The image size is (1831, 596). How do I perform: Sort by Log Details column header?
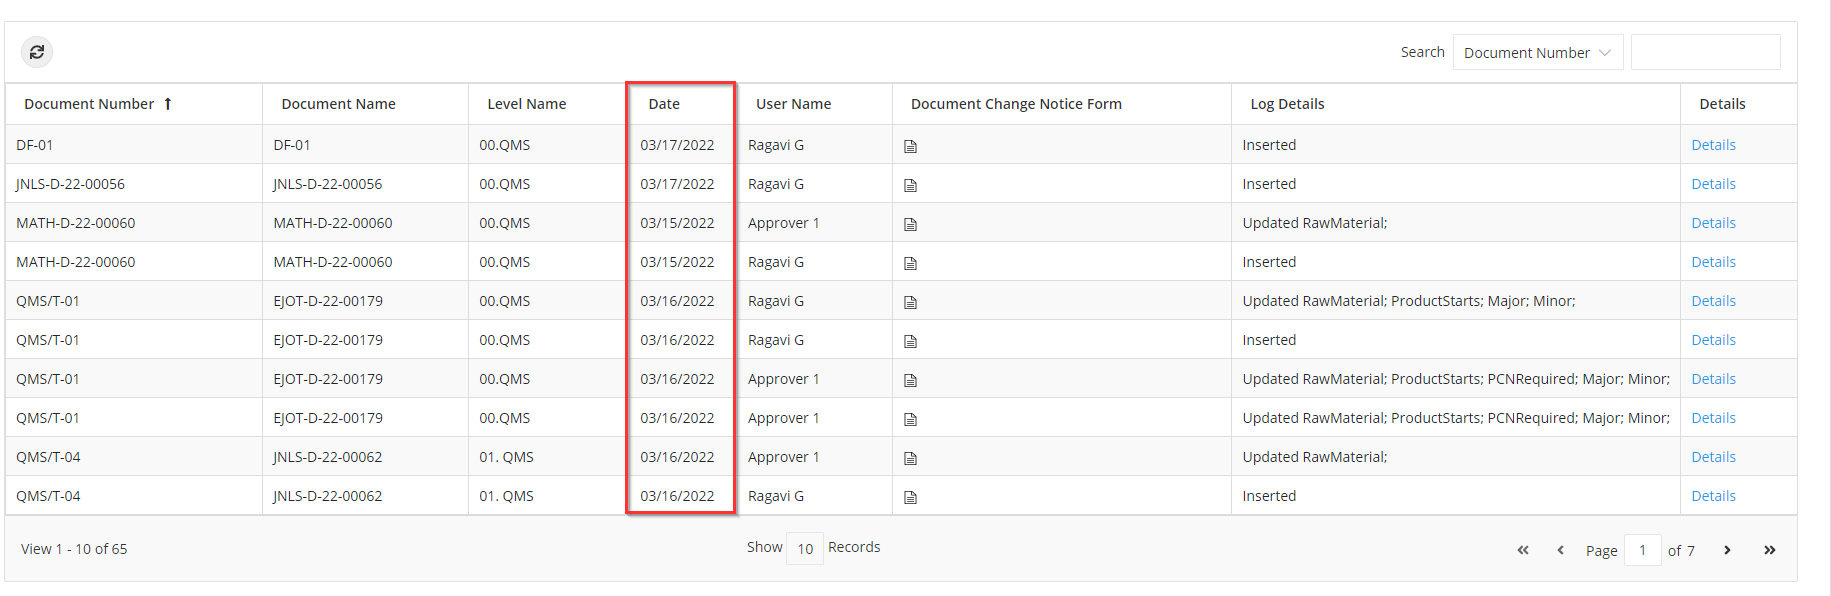1287,104
